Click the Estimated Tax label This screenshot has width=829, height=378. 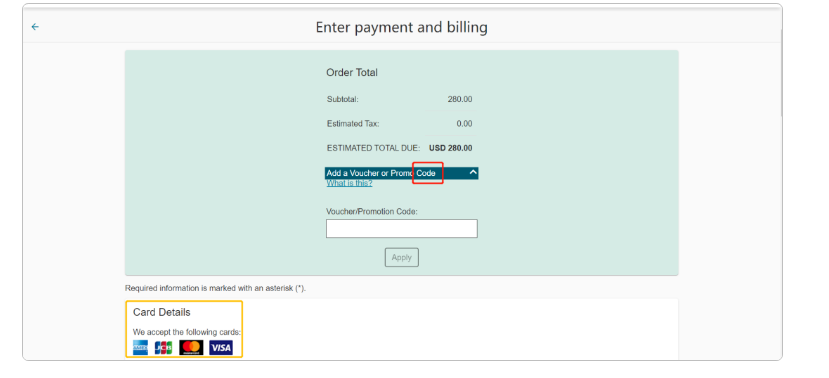point(353,124)
